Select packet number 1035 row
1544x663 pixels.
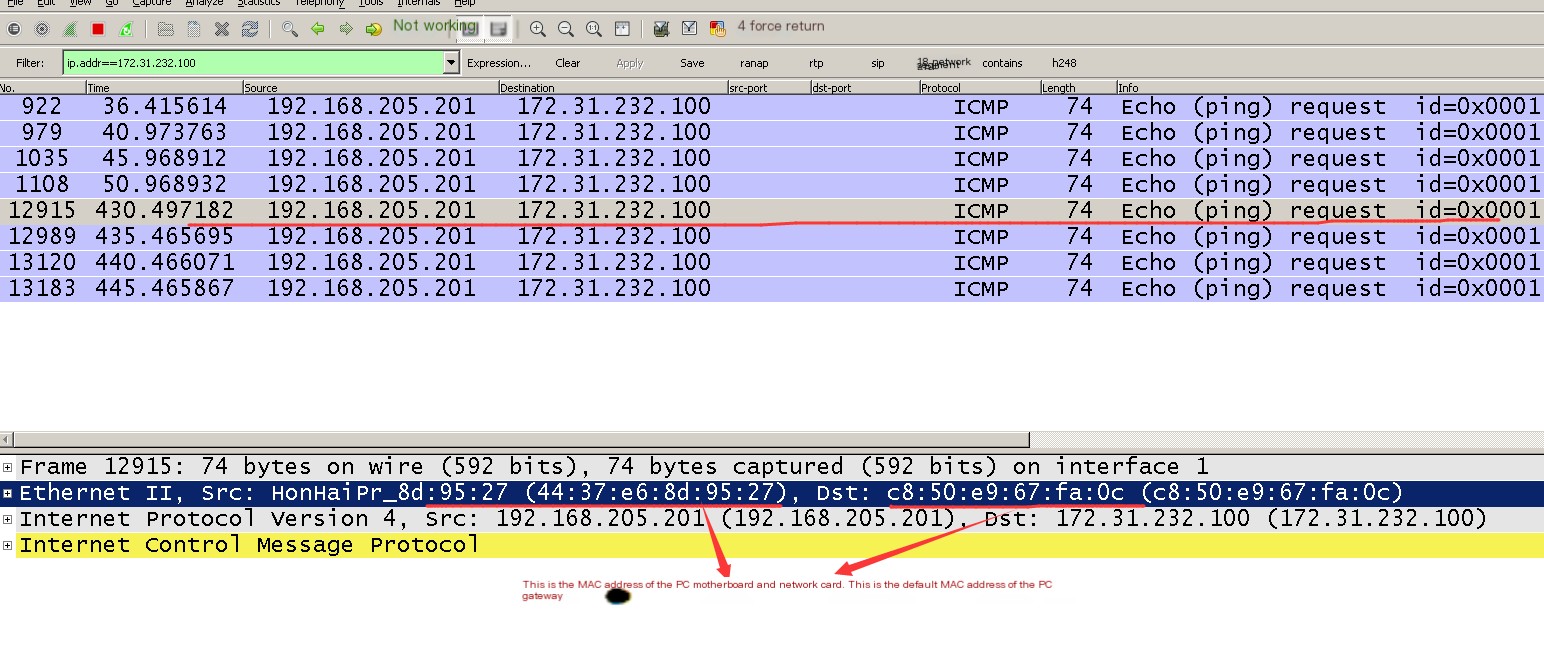pos(772,159)
